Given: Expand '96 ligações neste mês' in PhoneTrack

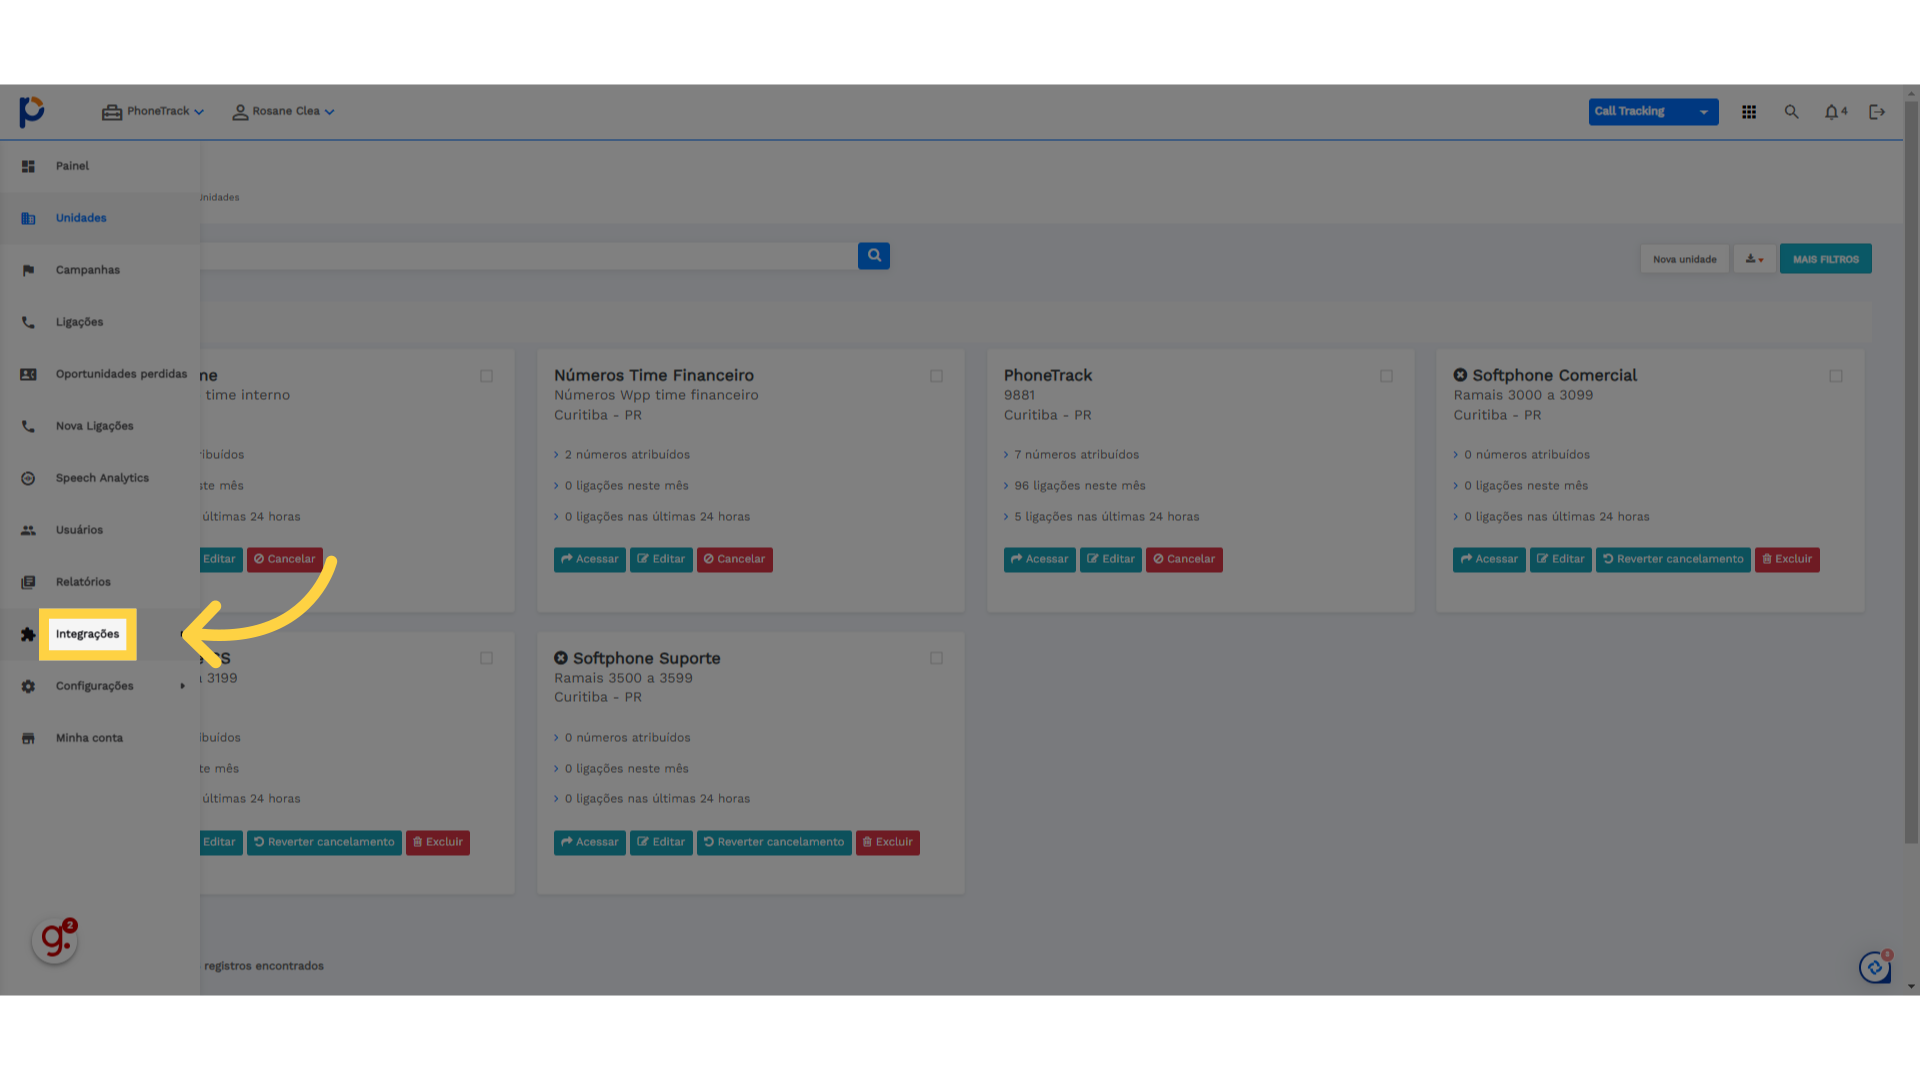Looking at the screenshot, I should coord(1075,486).
